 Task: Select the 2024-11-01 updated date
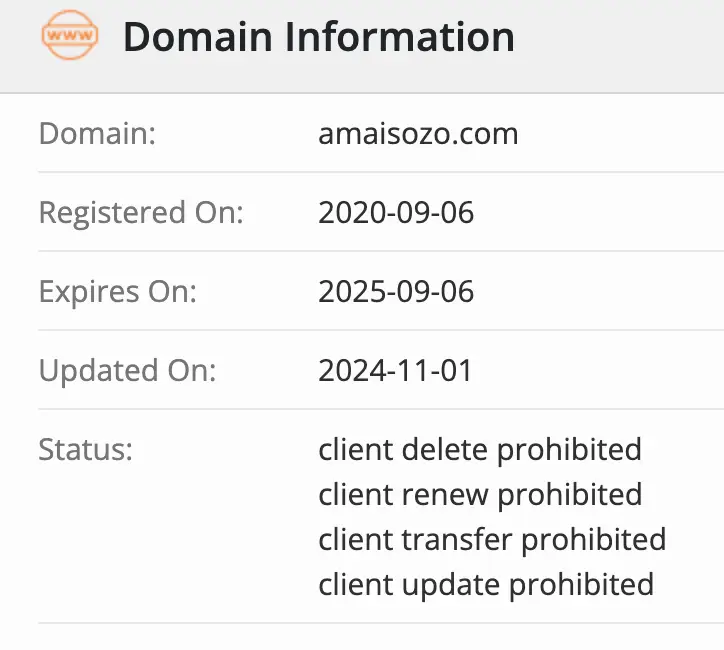[x=395, y=370]
